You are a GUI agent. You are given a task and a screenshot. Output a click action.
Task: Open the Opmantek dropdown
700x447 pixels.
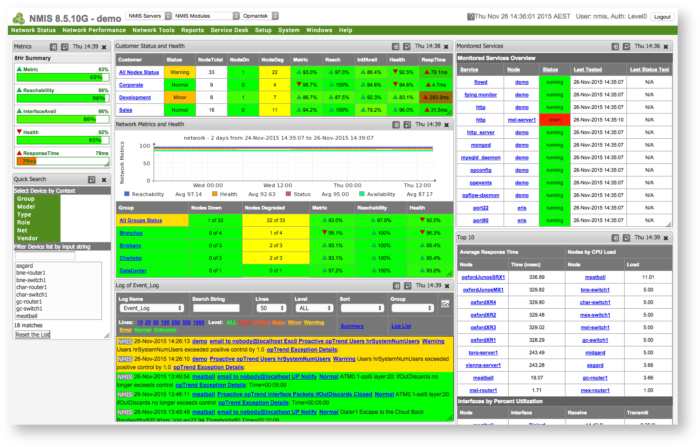(x=260, y=16)
